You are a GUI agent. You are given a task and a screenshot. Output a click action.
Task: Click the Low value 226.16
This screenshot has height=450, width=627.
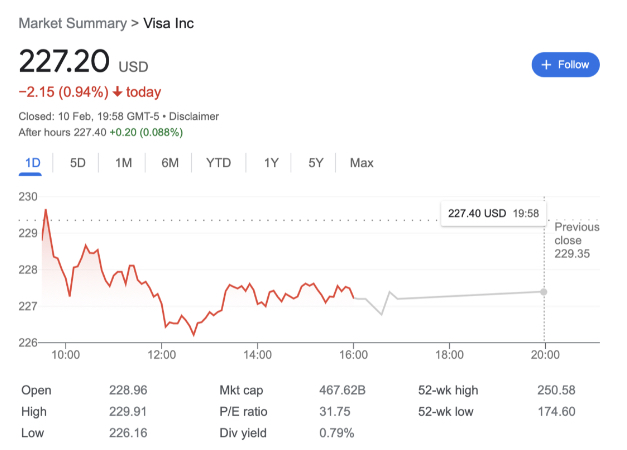point(128,433)
